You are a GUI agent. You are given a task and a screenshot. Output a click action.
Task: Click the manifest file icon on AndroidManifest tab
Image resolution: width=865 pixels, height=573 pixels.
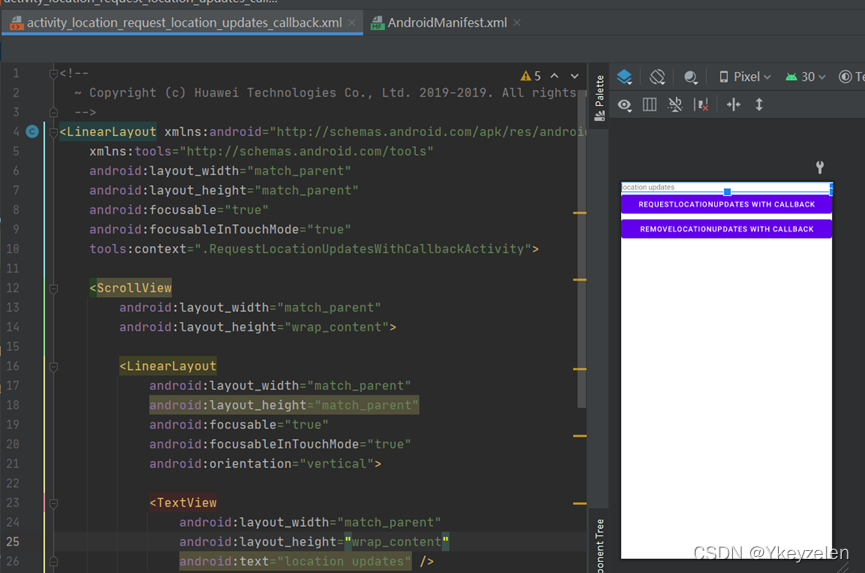tap(377, 23)
